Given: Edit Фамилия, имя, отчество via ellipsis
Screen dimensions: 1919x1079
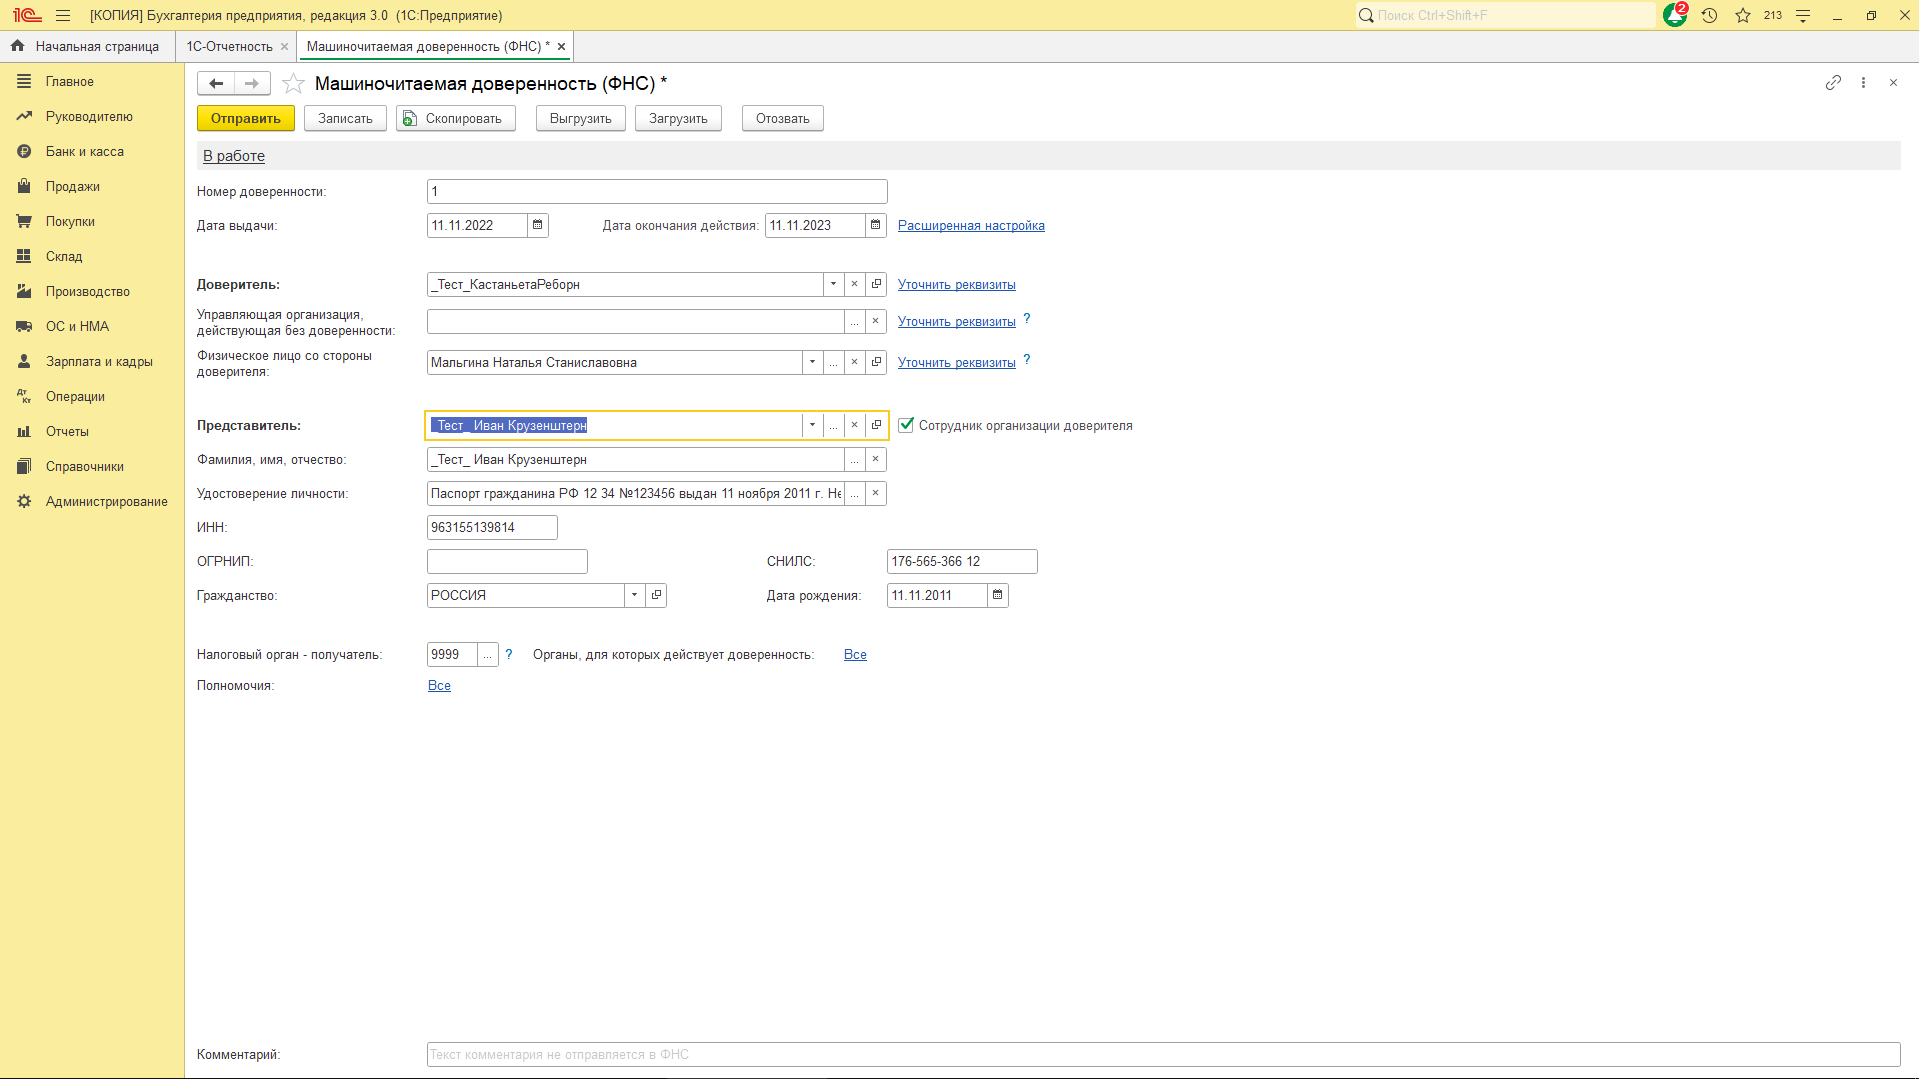Looking at the screenshot, I should point(855,459).
